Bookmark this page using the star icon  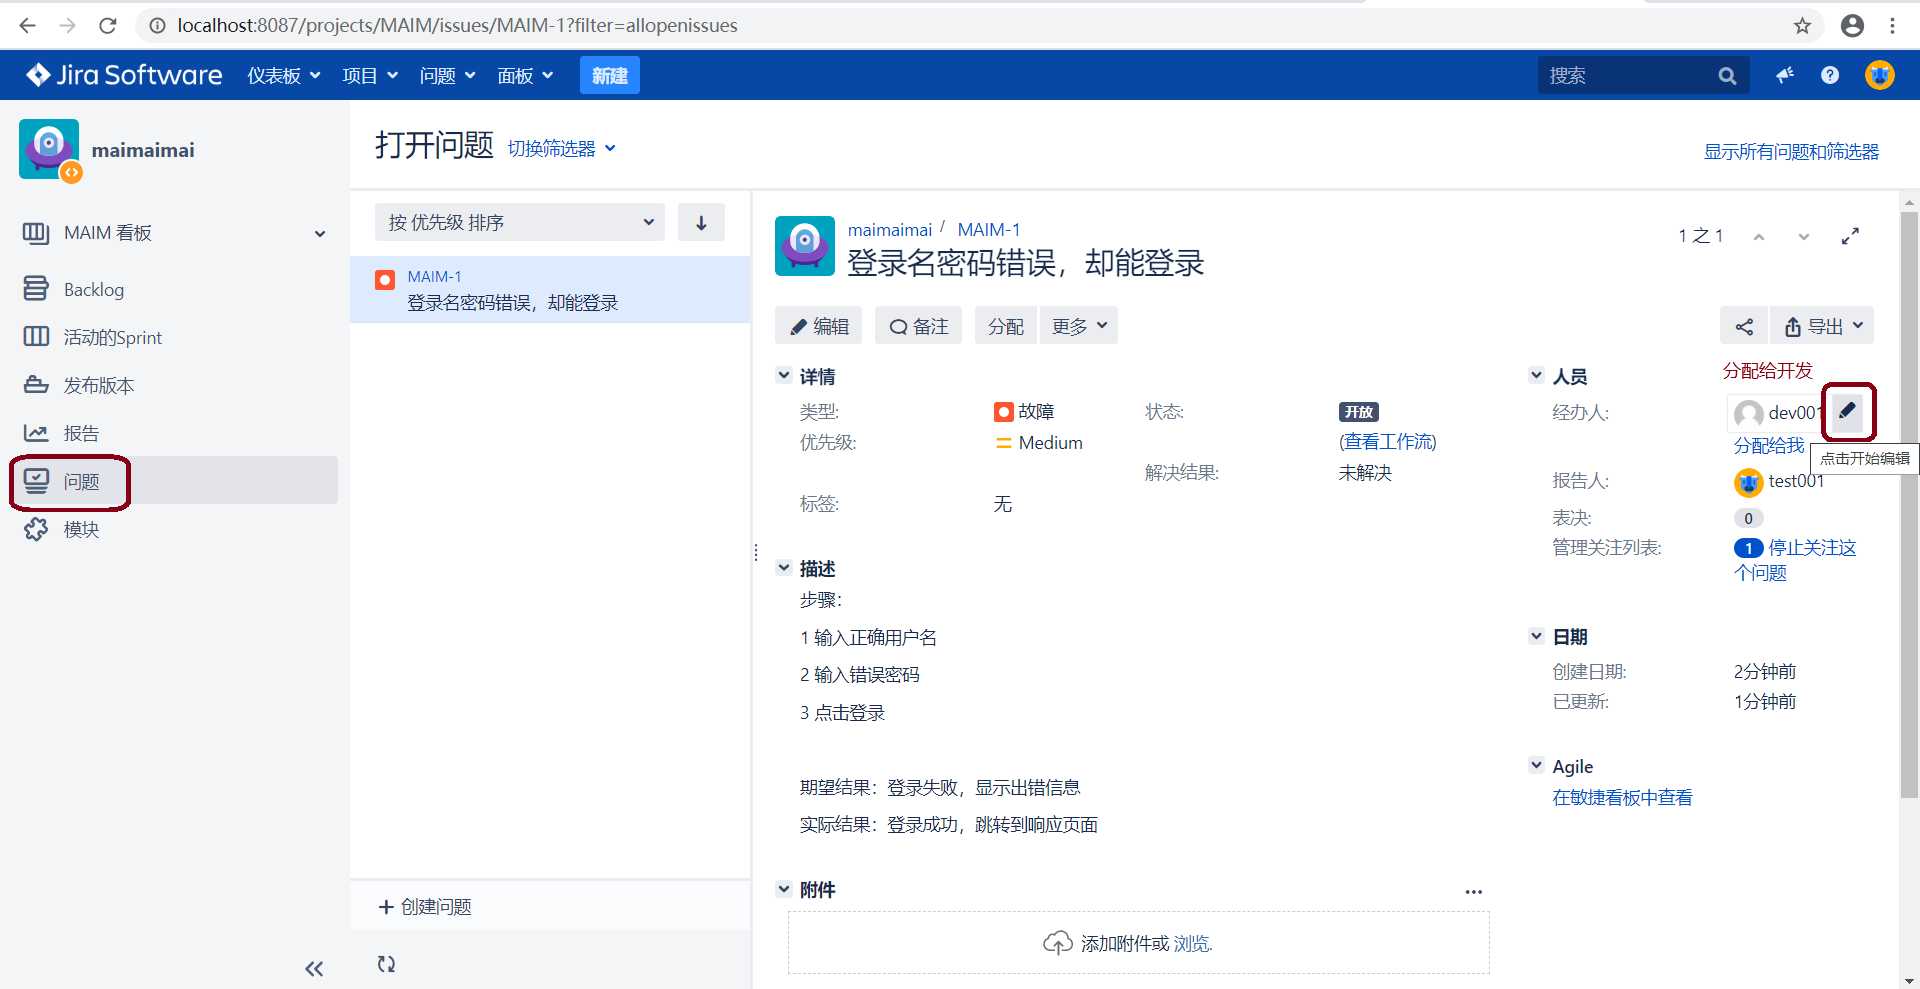pyautogui.click(x=1802, y=25)
